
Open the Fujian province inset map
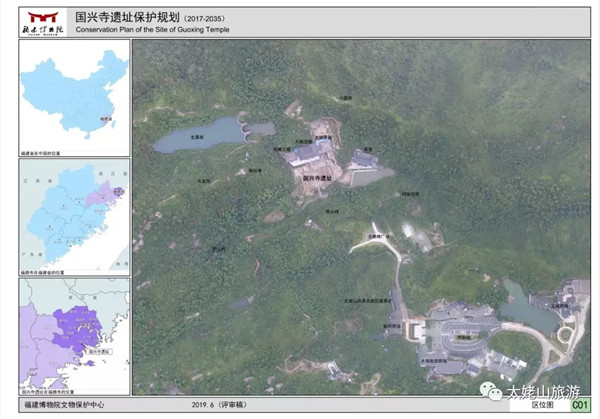tap(74, 217)
